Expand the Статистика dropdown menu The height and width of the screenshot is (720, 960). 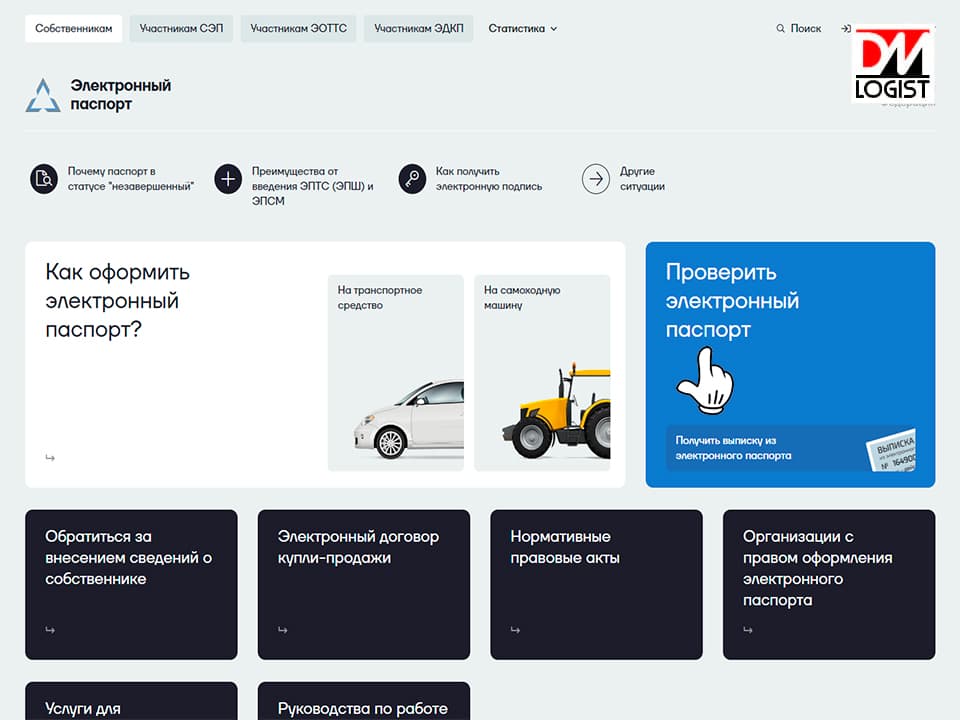[523, 28]
